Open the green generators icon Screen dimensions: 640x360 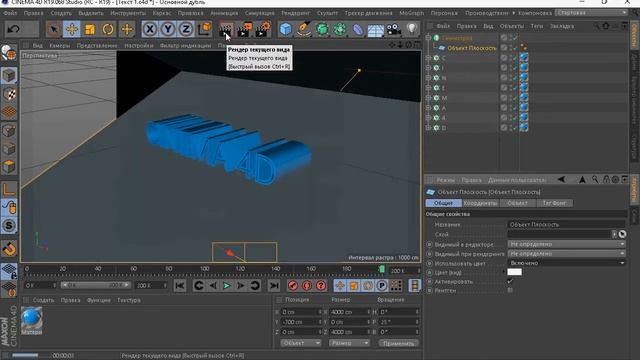click(322, 29)
